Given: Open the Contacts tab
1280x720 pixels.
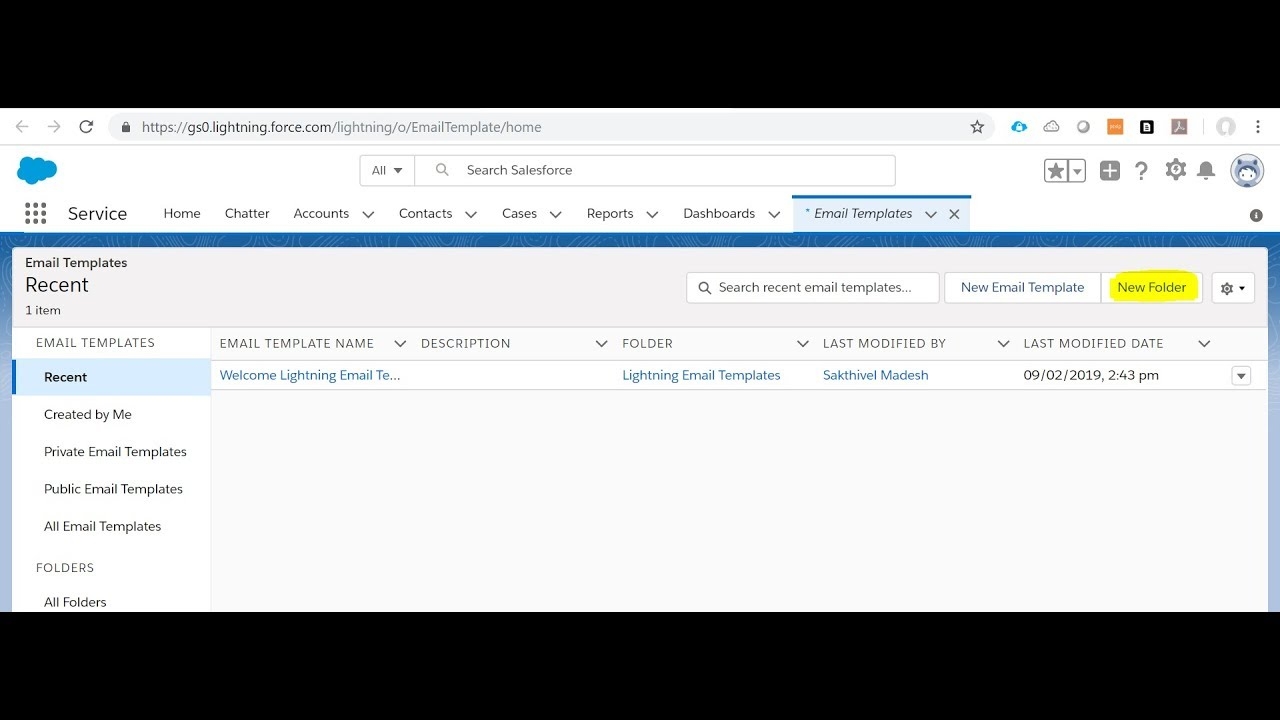Looking at the screenshot, I should [425, 213].
